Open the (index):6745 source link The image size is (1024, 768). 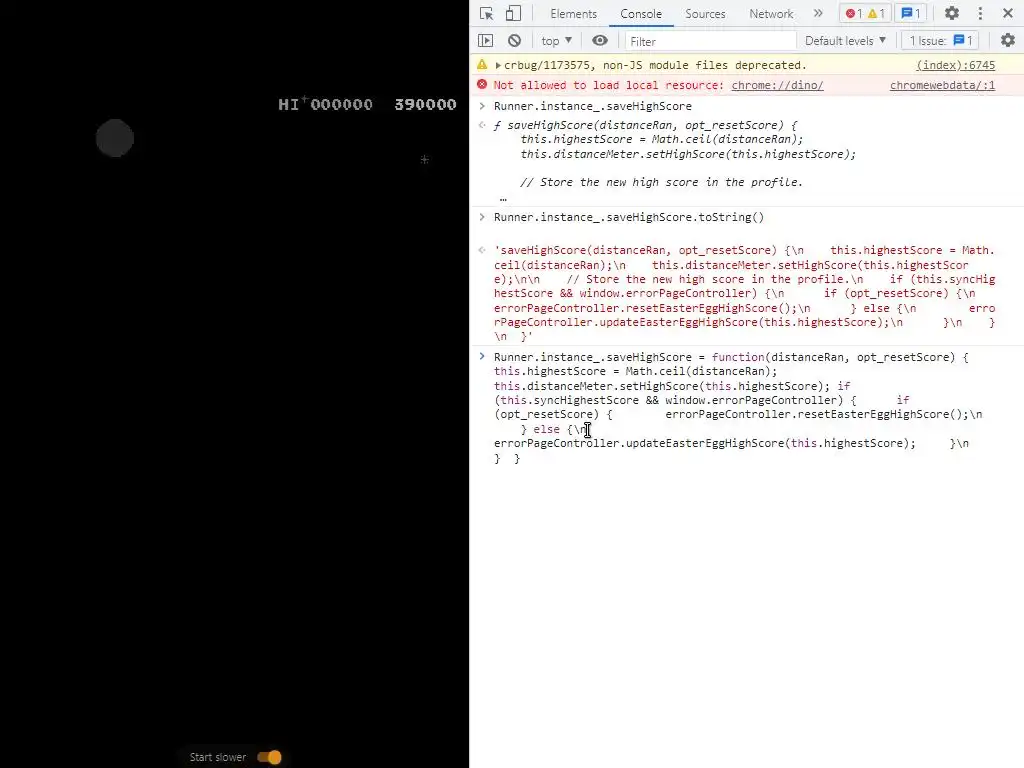coord(955,65)
